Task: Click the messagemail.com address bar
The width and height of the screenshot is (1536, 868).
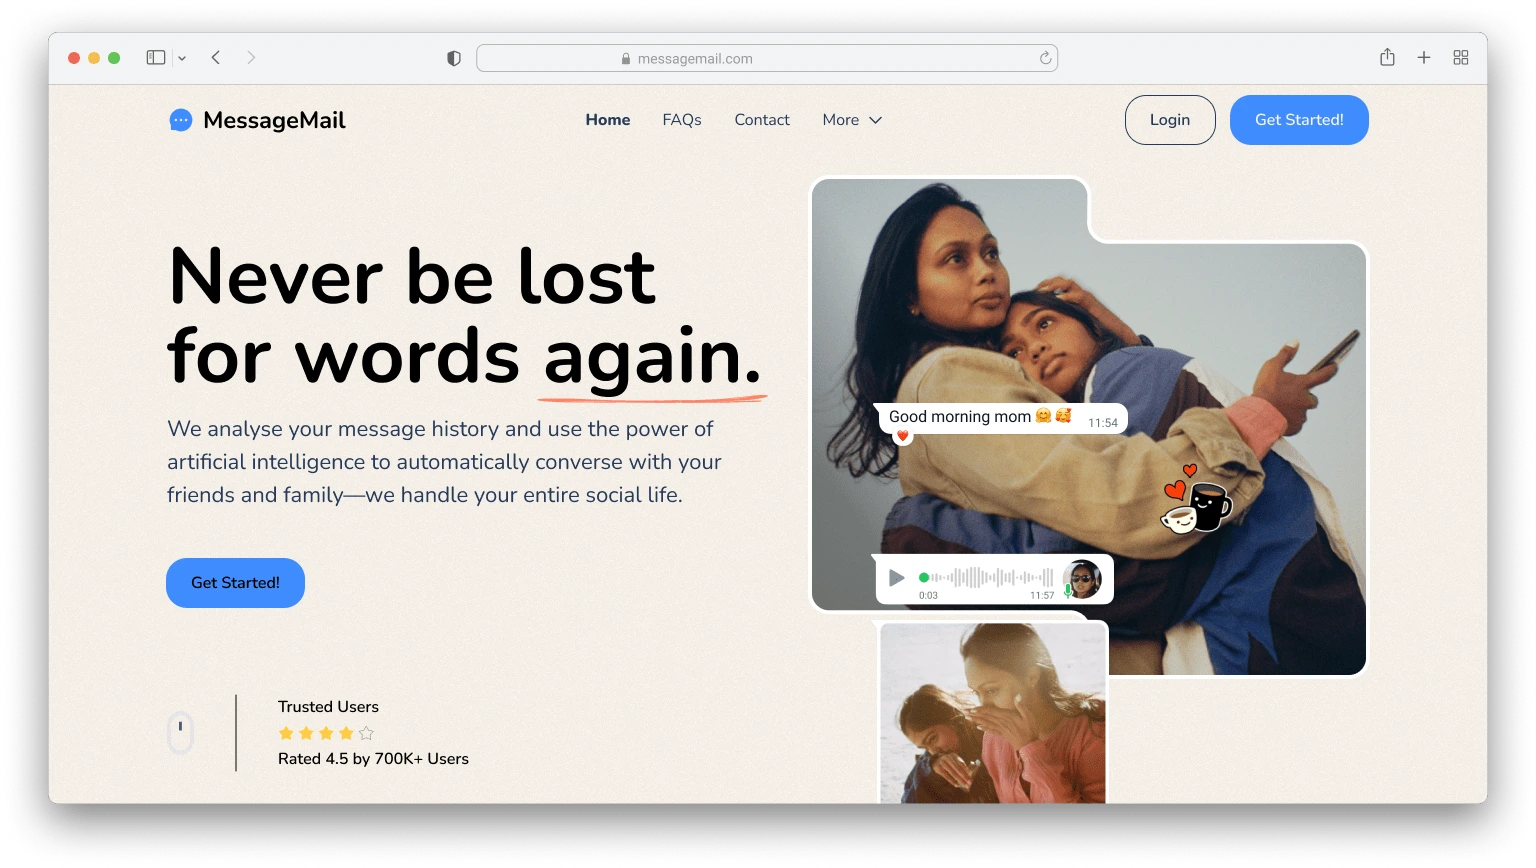Action: [x=767, y=58]
